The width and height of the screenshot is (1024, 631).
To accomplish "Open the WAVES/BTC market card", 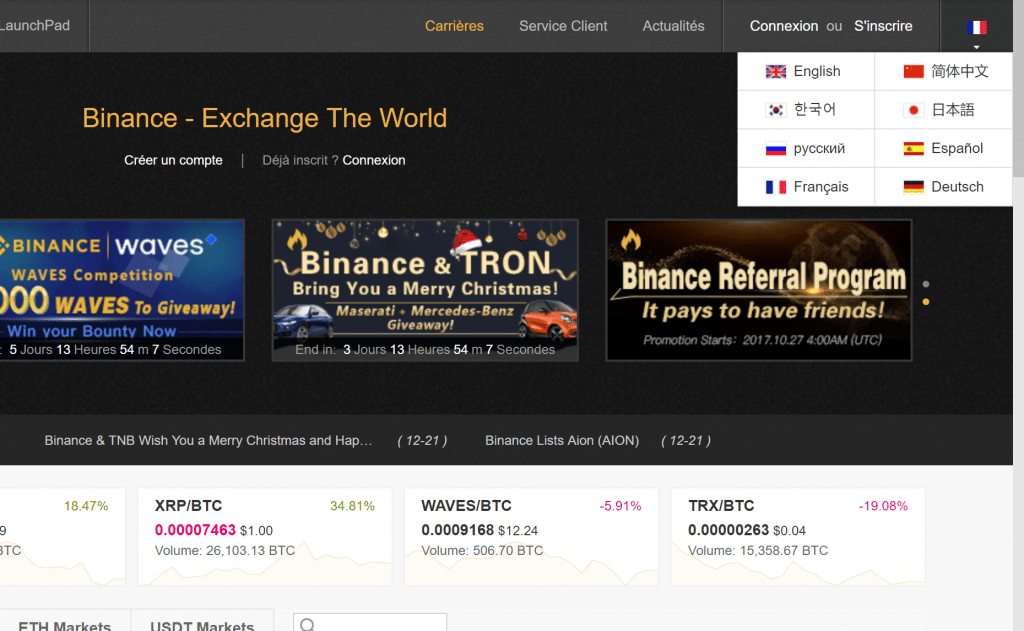I will point(531,536).
